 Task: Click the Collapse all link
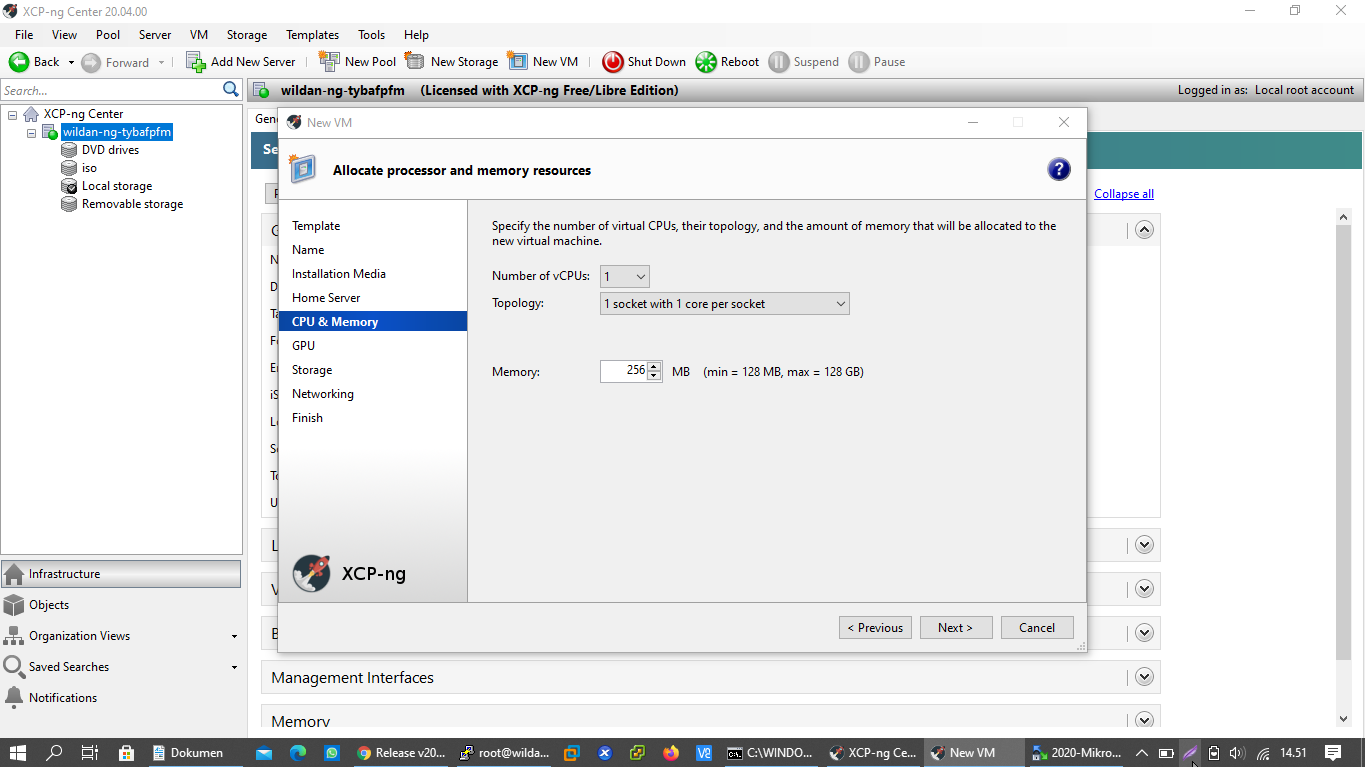1124,194
